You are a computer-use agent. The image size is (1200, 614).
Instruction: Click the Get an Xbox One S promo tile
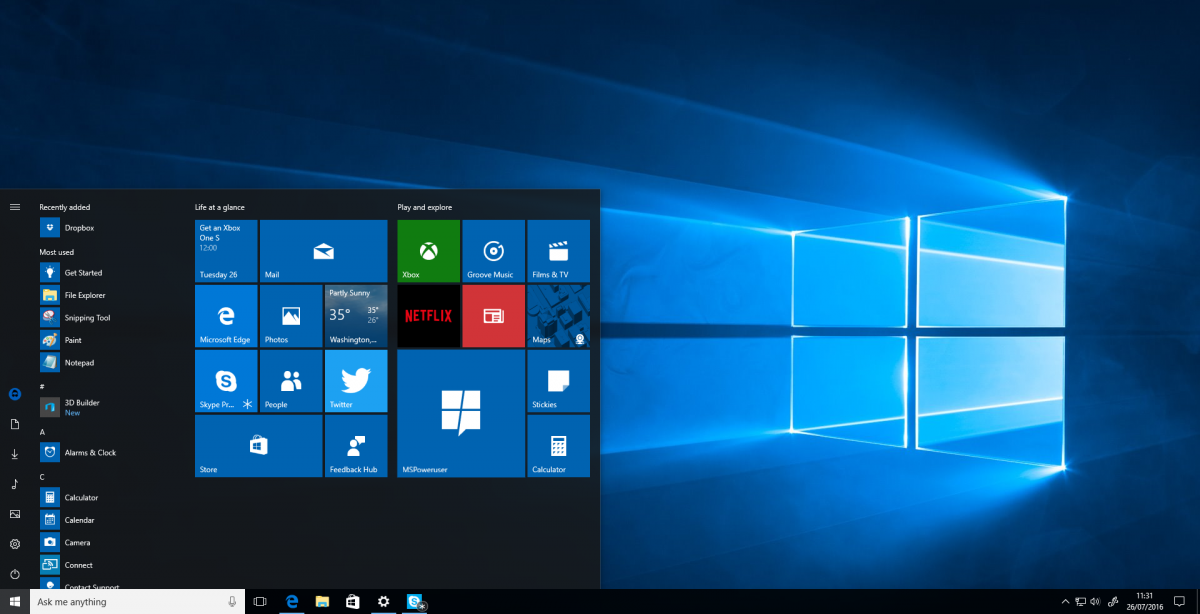coord(225,250)
